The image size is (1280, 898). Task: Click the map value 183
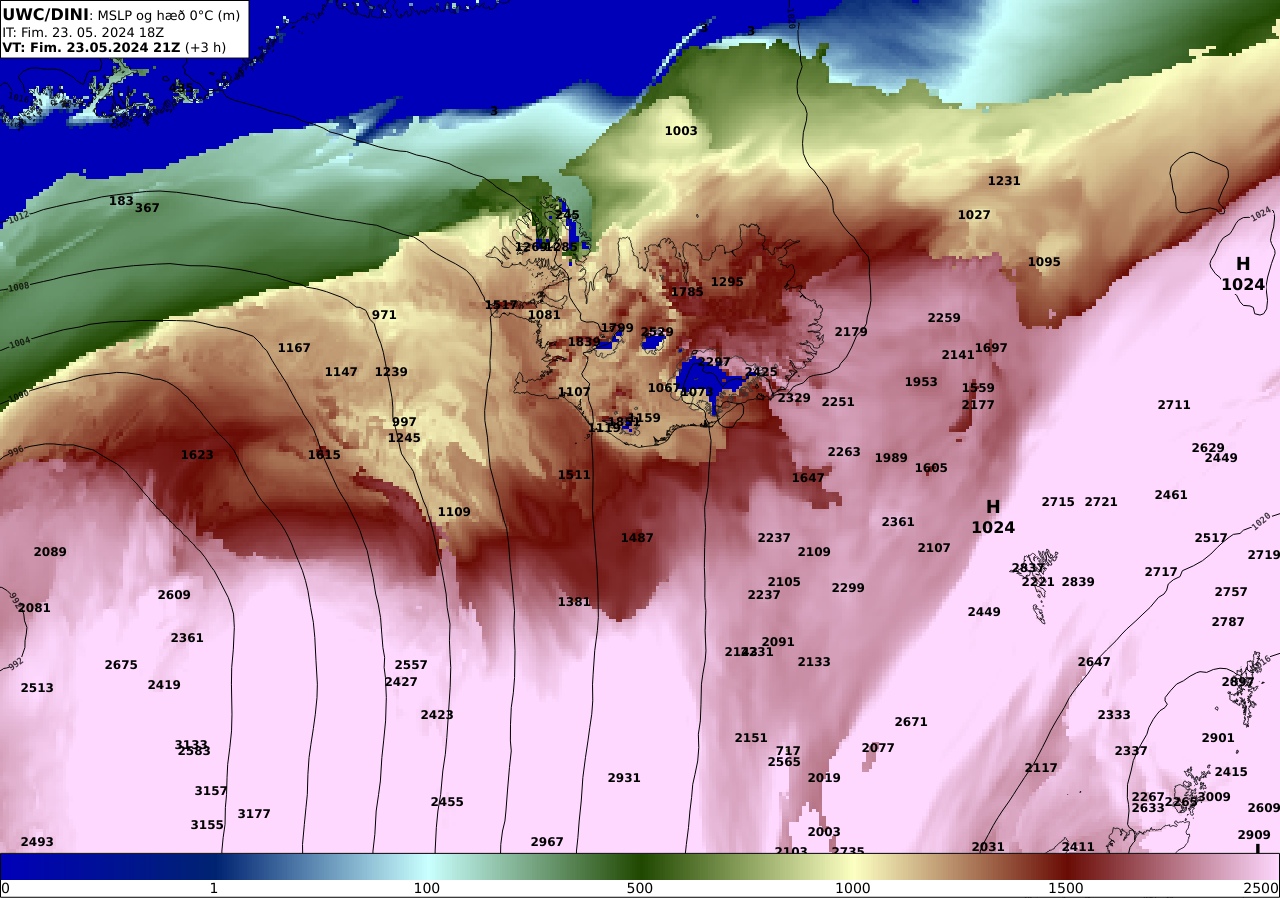[121, 201]
